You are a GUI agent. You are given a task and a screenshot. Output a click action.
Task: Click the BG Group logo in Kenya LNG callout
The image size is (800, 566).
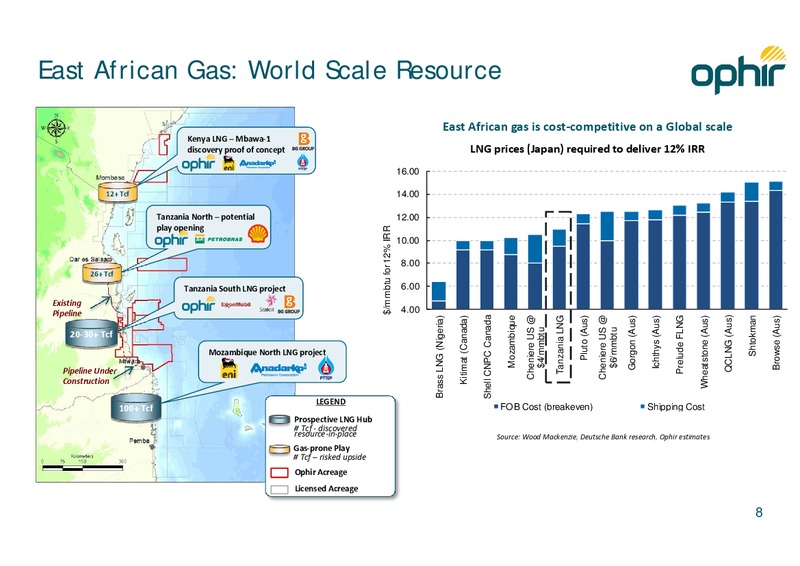(x=303, y=140)
